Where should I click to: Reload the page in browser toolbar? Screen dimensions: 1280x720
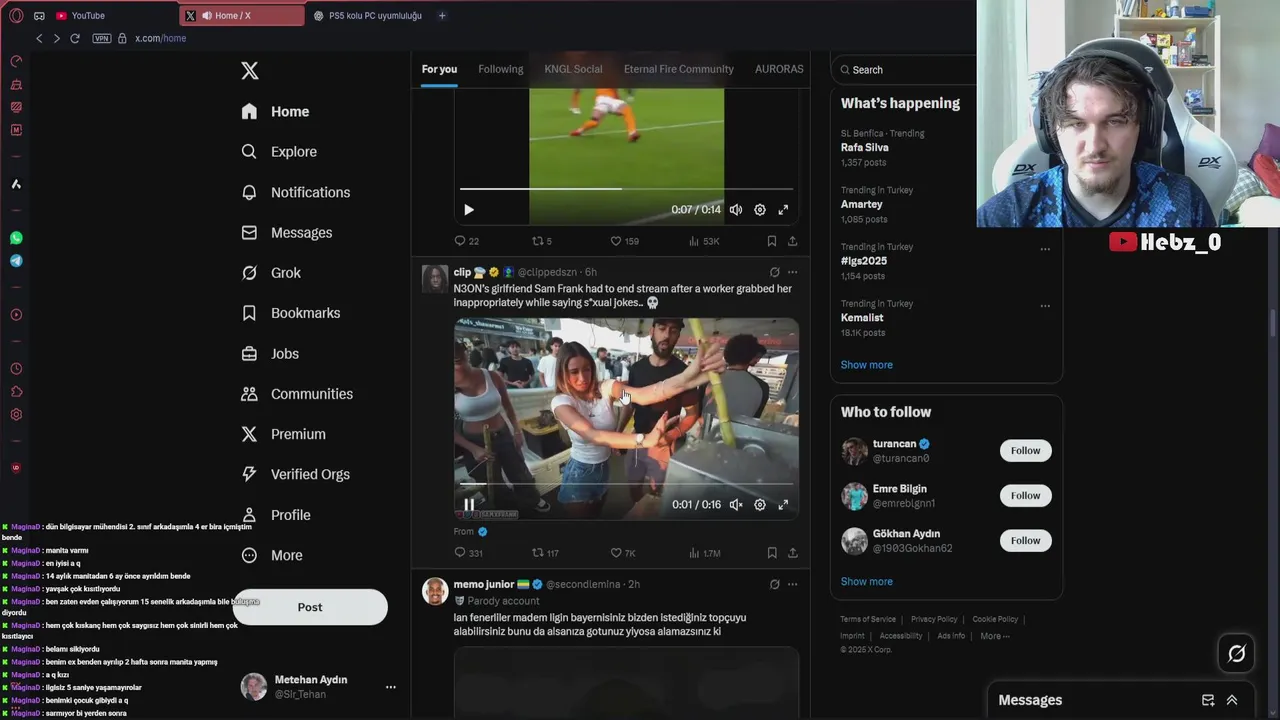click(x=74, y=38)
